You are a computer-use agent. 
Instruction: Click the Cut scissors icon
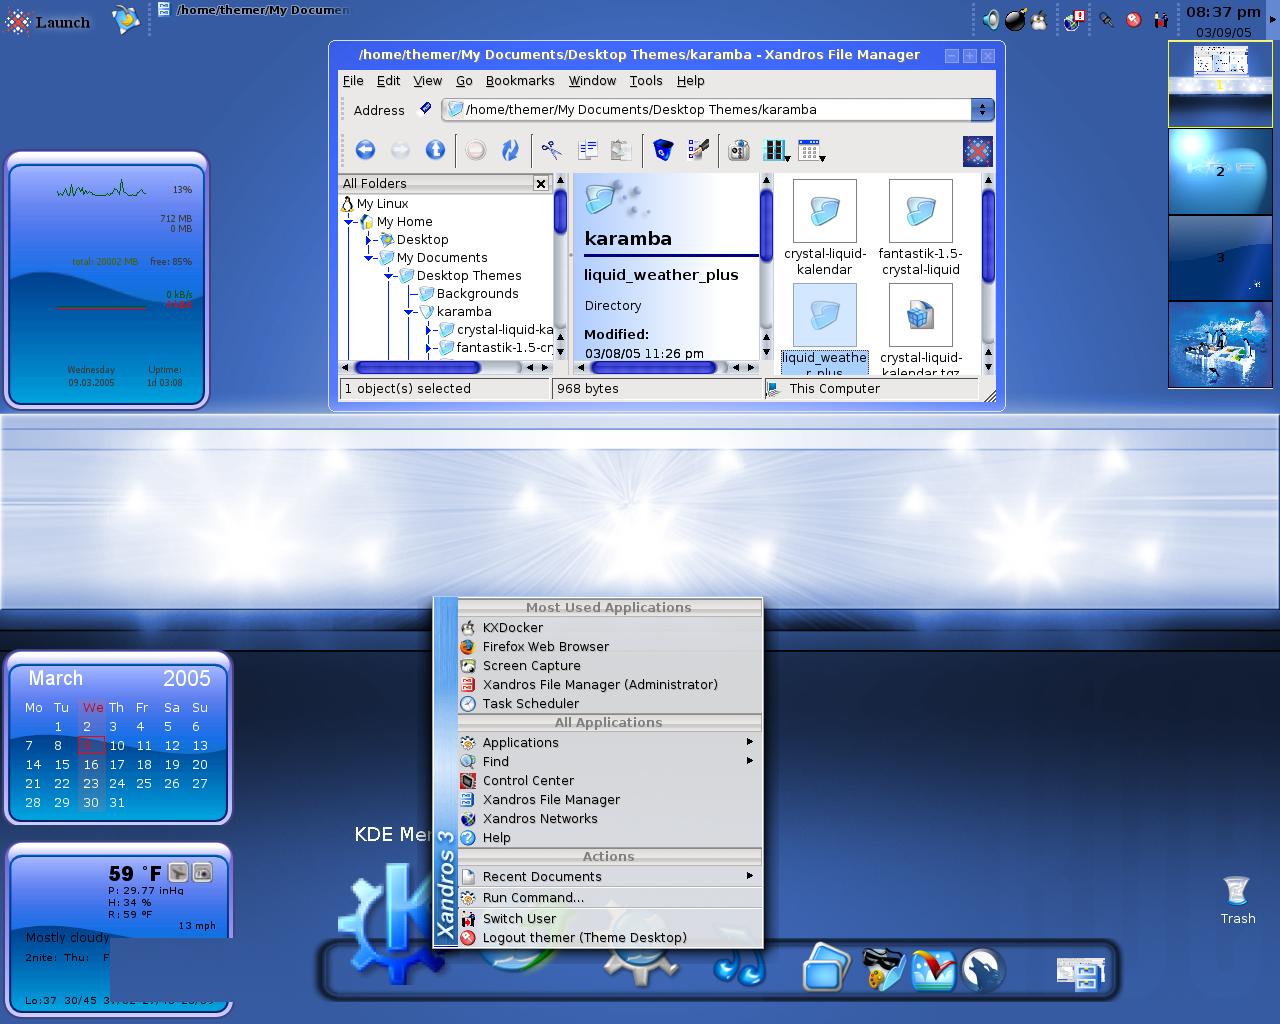click(551, 150)
